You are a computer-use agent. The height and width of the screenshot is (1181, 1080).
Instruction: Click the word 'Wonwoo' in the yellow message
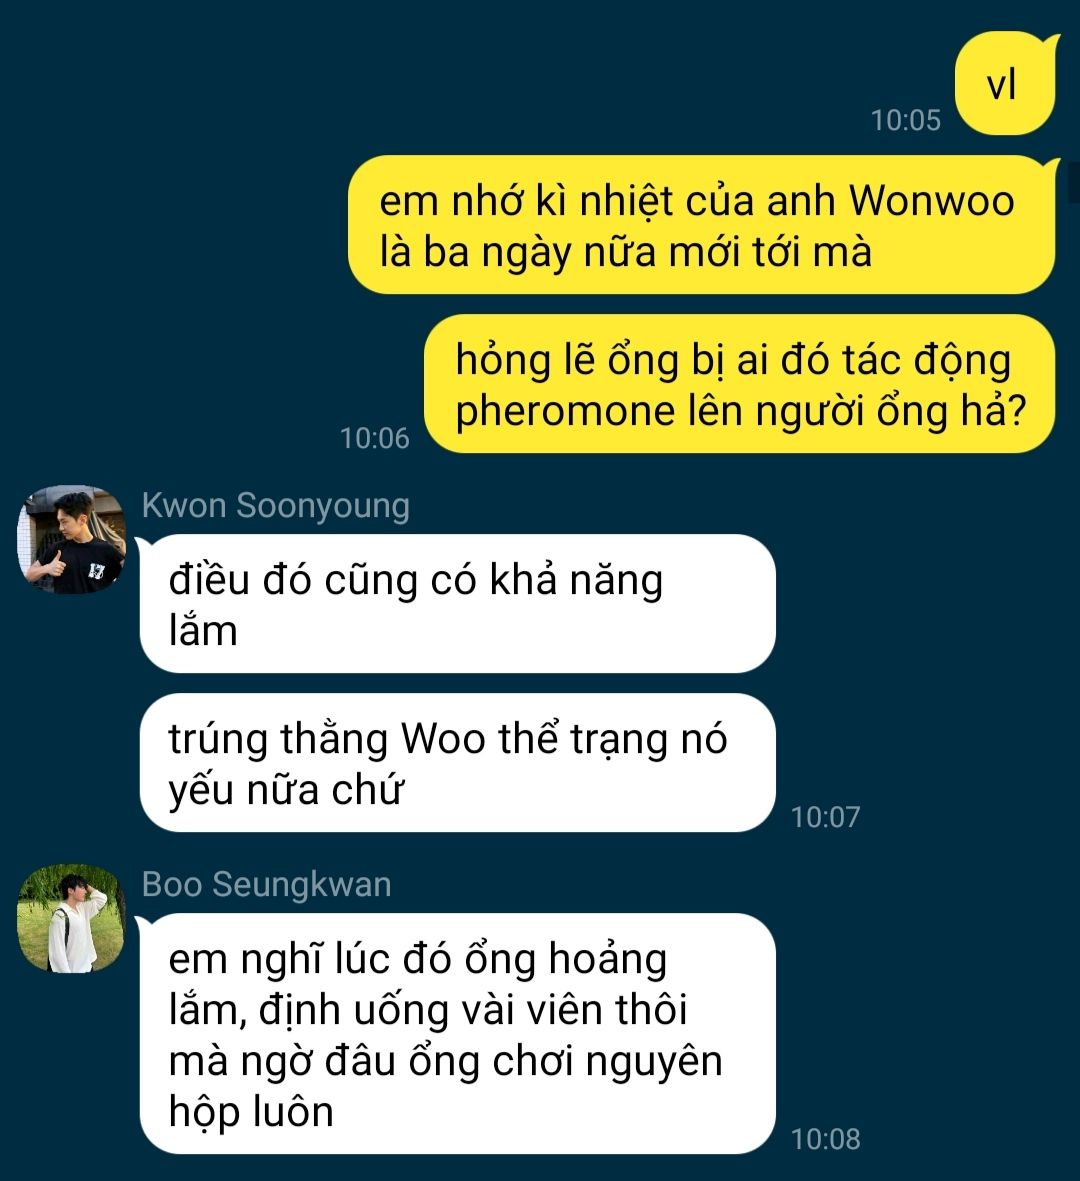point(932,201)
